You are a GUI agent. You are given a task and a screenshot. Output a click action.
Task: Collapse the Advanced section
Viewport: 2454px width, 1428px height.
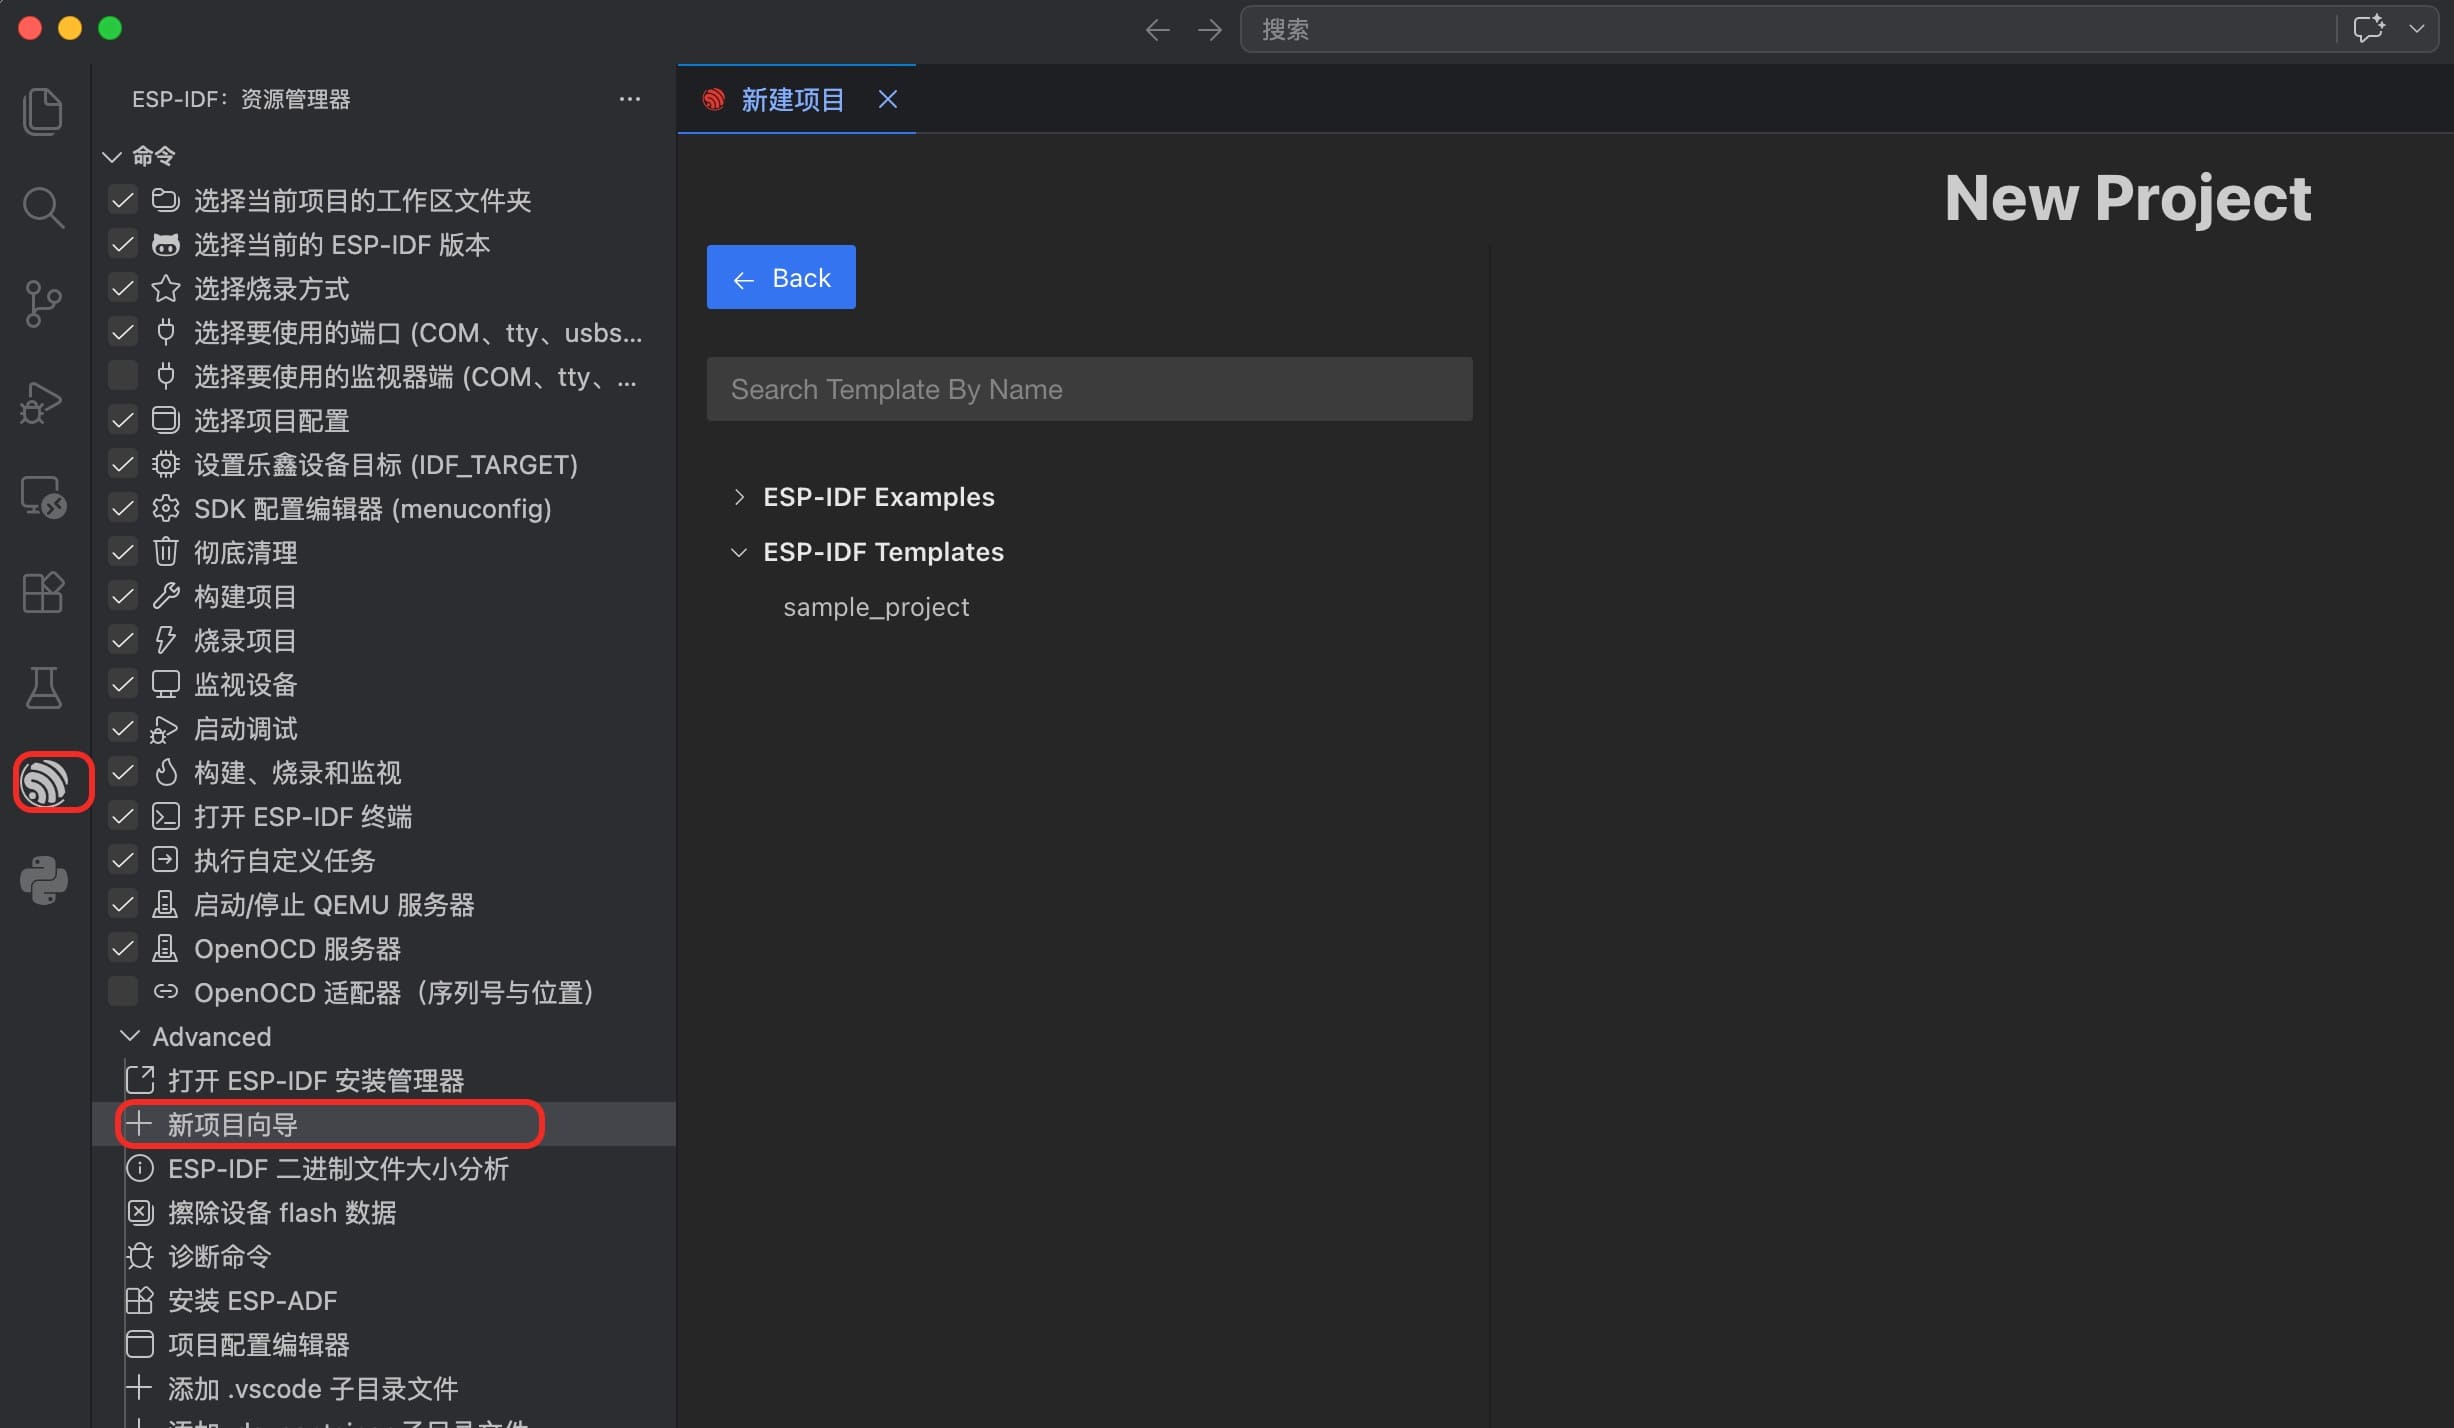(129, 1036)
